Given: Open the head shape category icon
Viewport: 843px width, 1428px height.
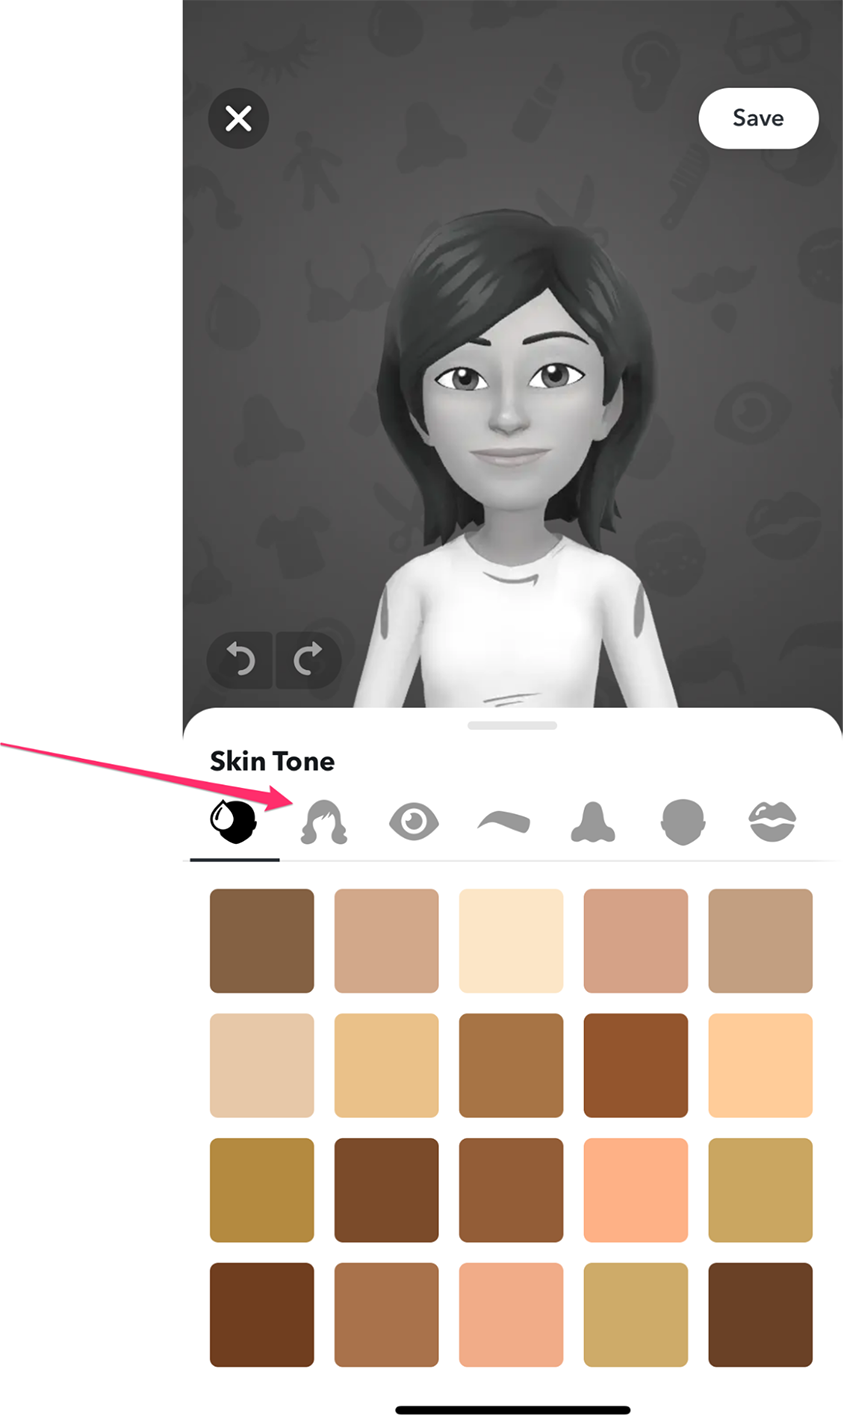Looking at the screenshot, I should click(x=683, y=822).
